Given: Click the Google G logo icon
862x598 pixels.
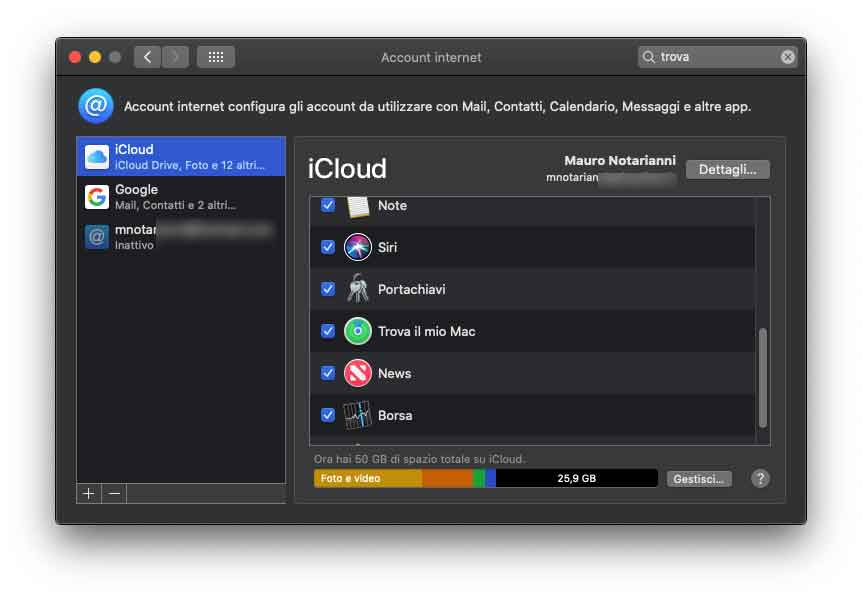Looking at the screenshot, I should pos(97,197).
